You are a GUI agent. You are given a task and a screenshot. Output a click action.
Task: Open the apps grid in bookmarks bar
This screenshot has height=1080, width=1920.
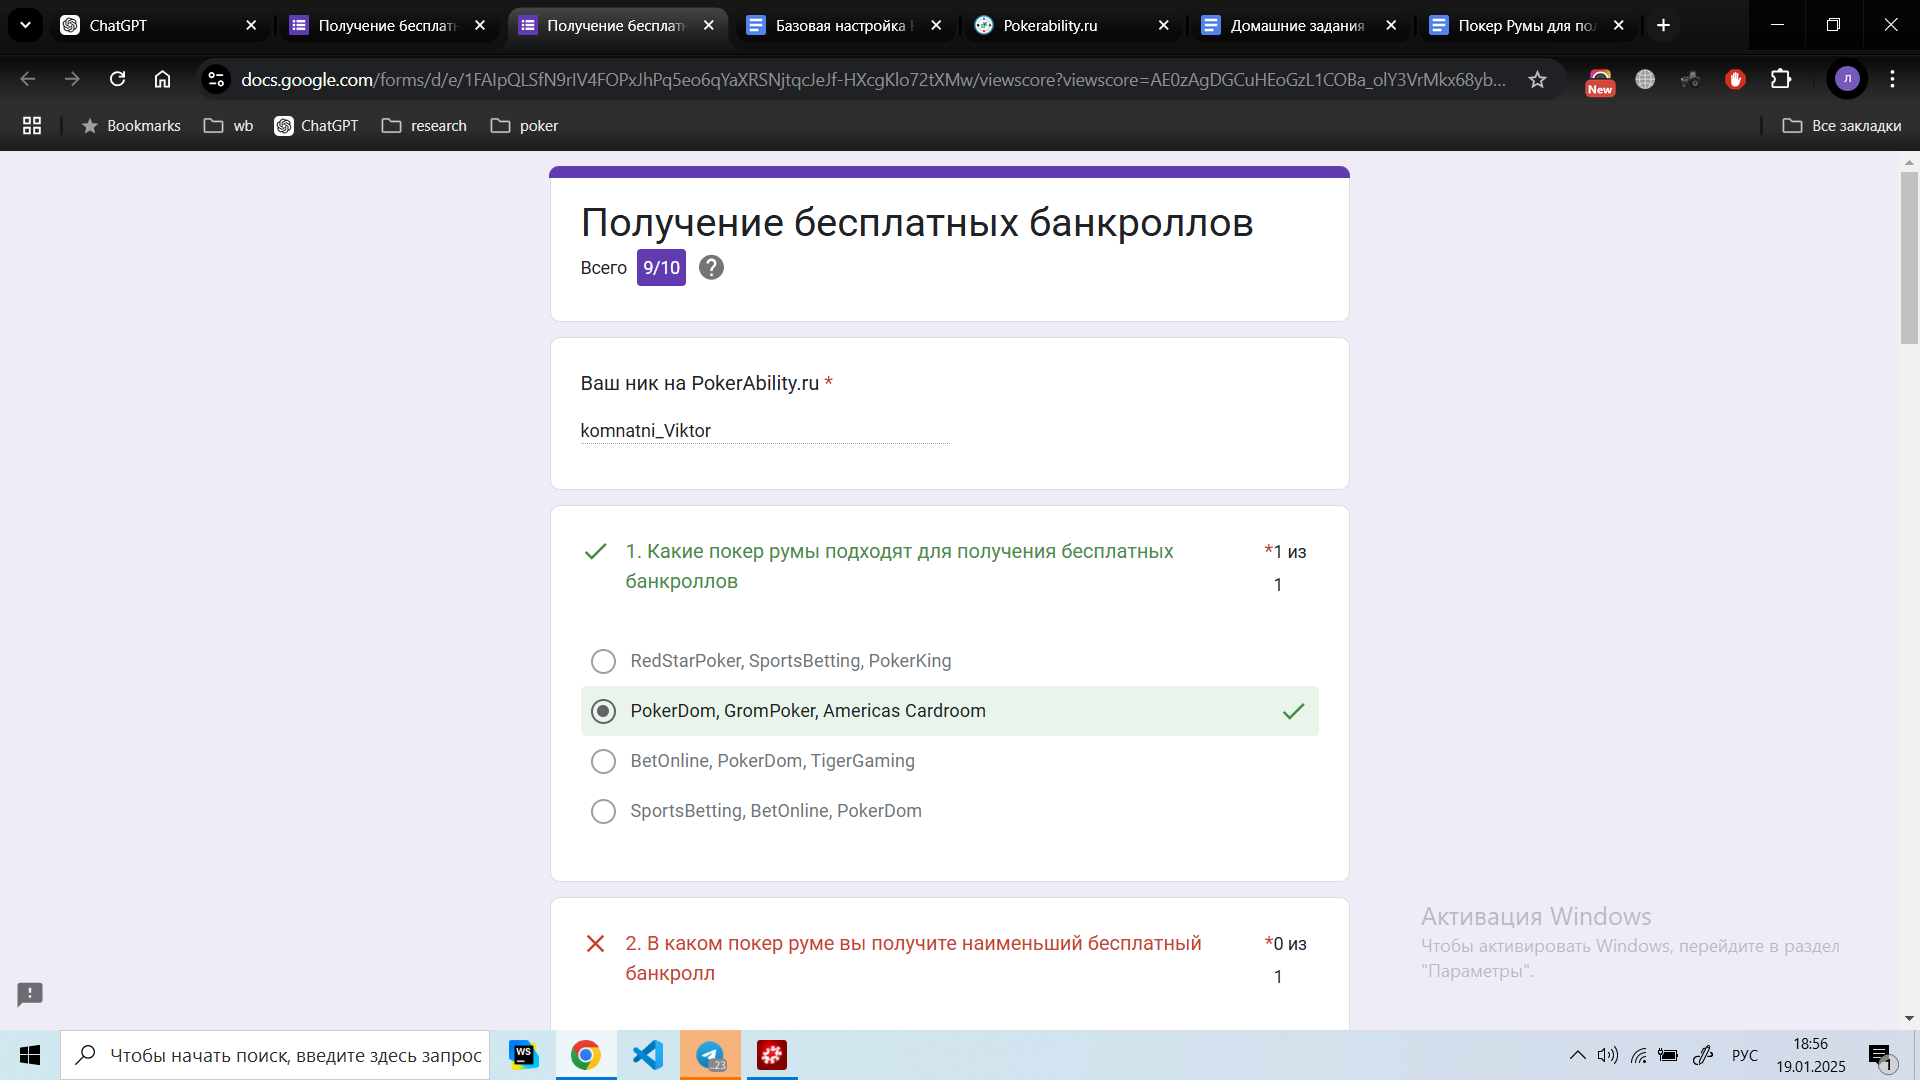[32, 125]
